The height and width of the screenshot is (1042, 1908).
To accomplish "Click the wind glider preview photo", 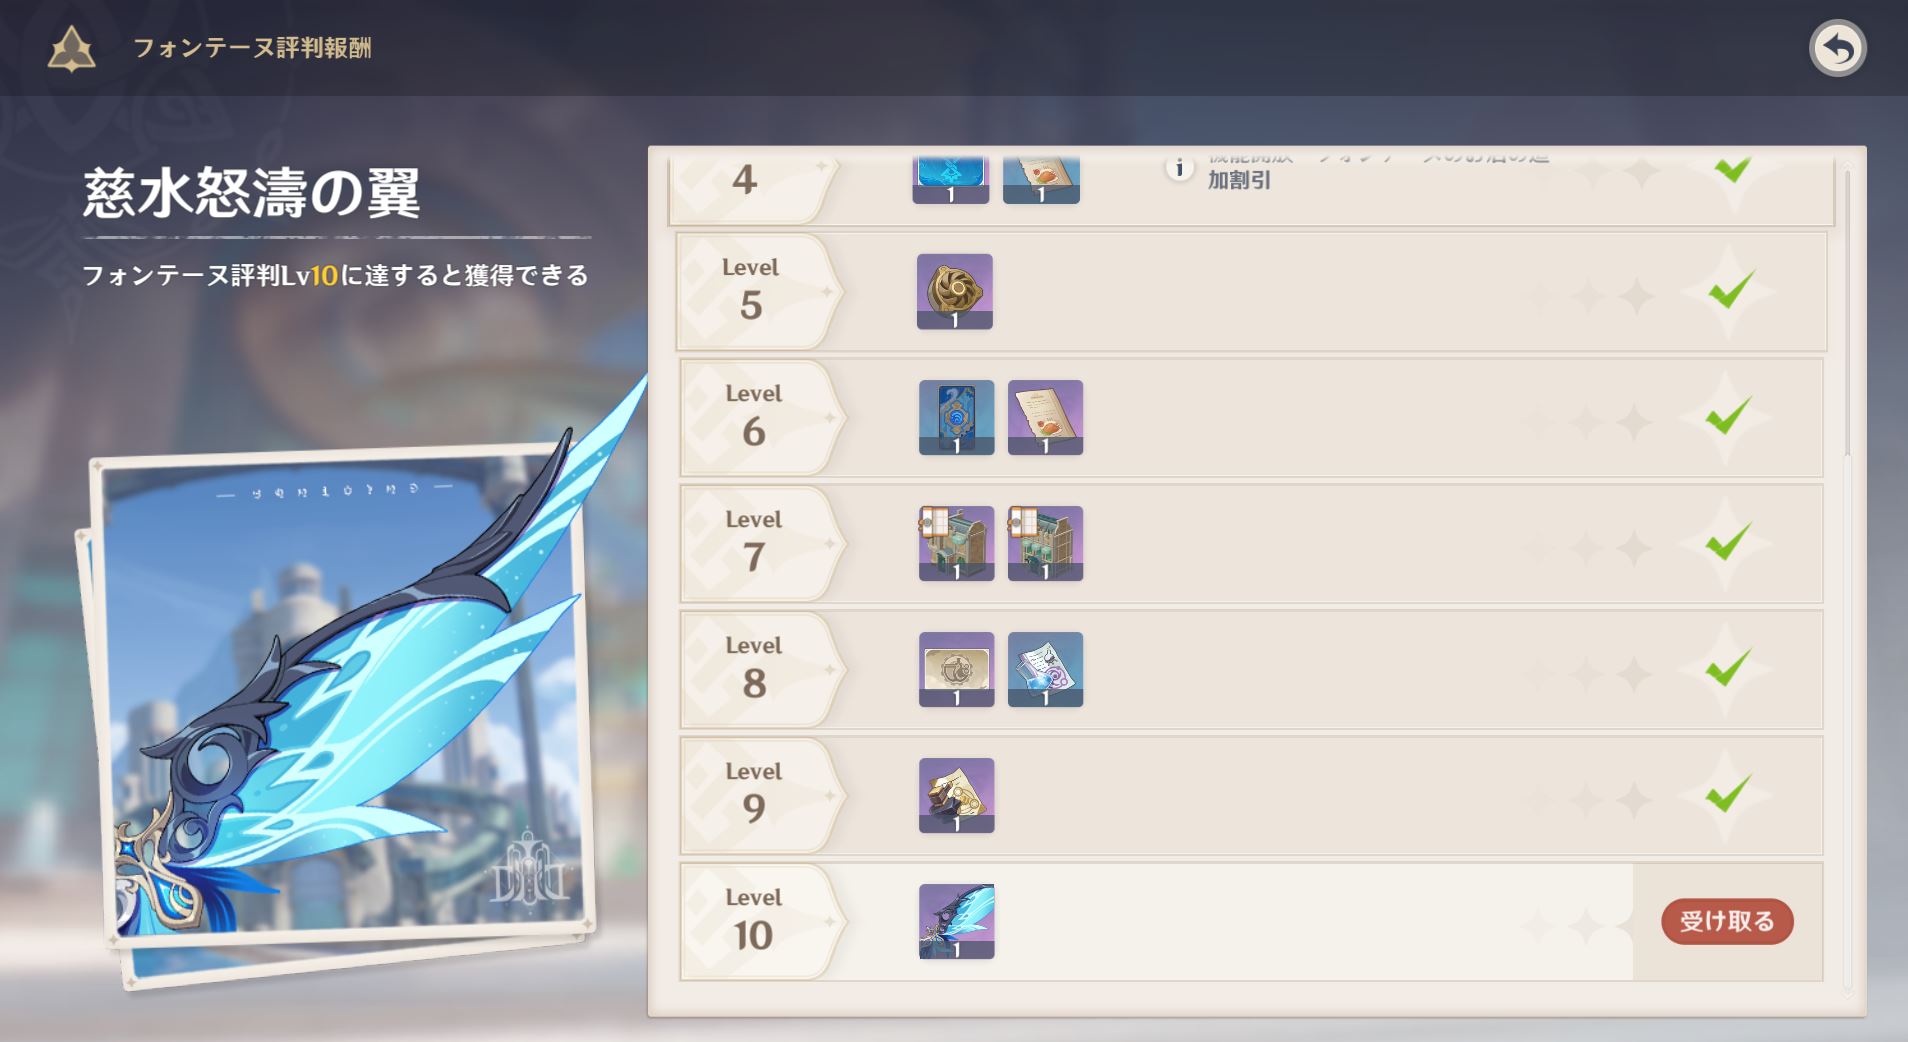I will [x=340, y=700].
